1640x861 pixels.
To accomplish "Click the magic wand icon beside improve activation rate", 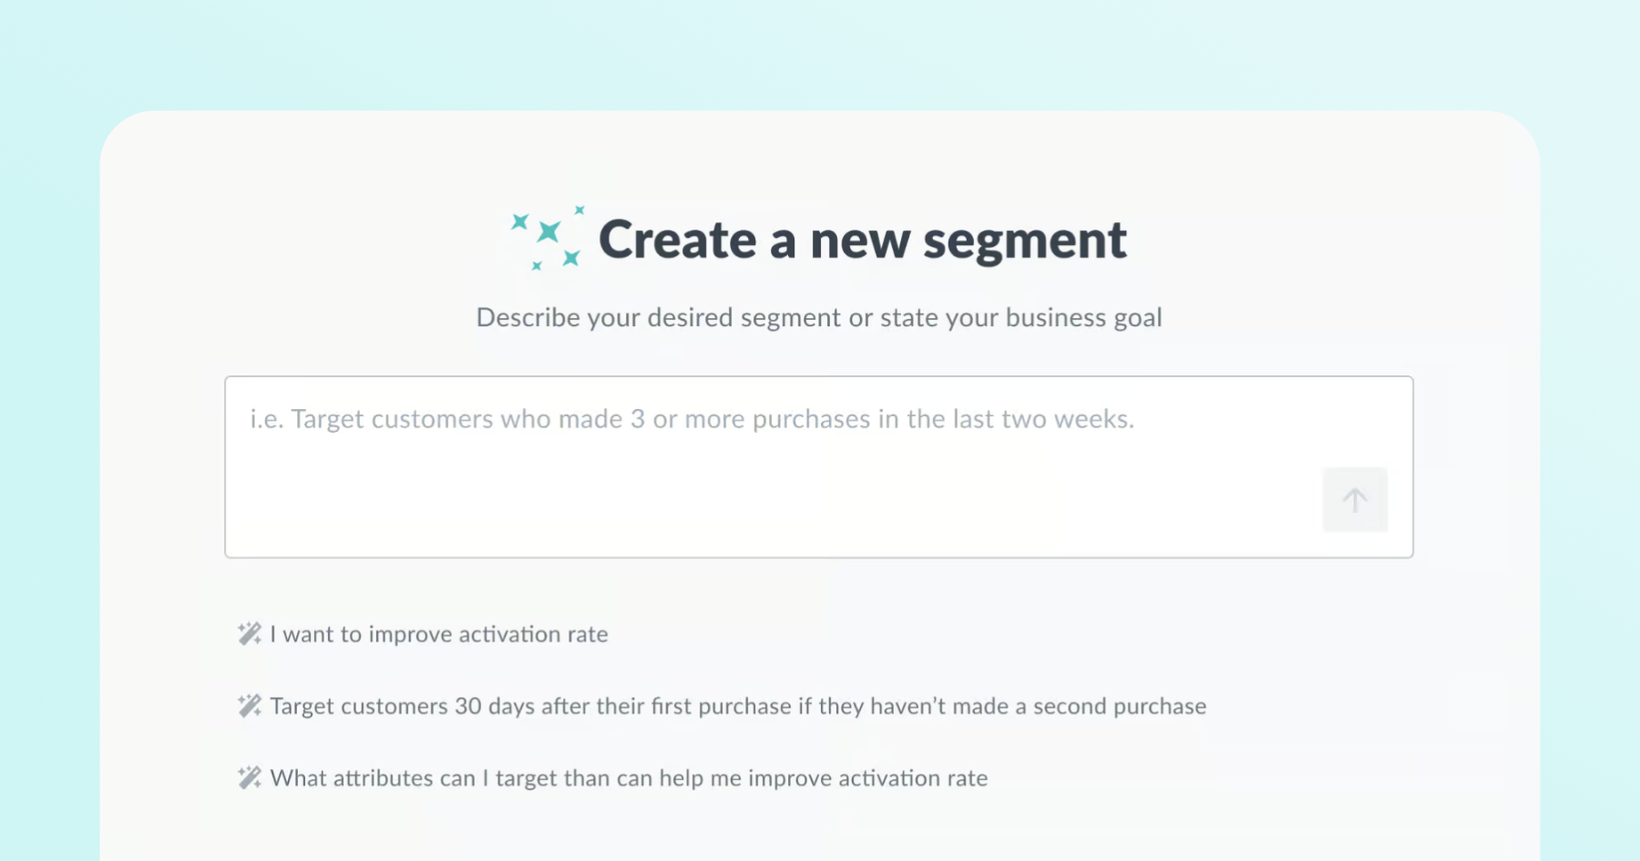I will pos(249,633).
